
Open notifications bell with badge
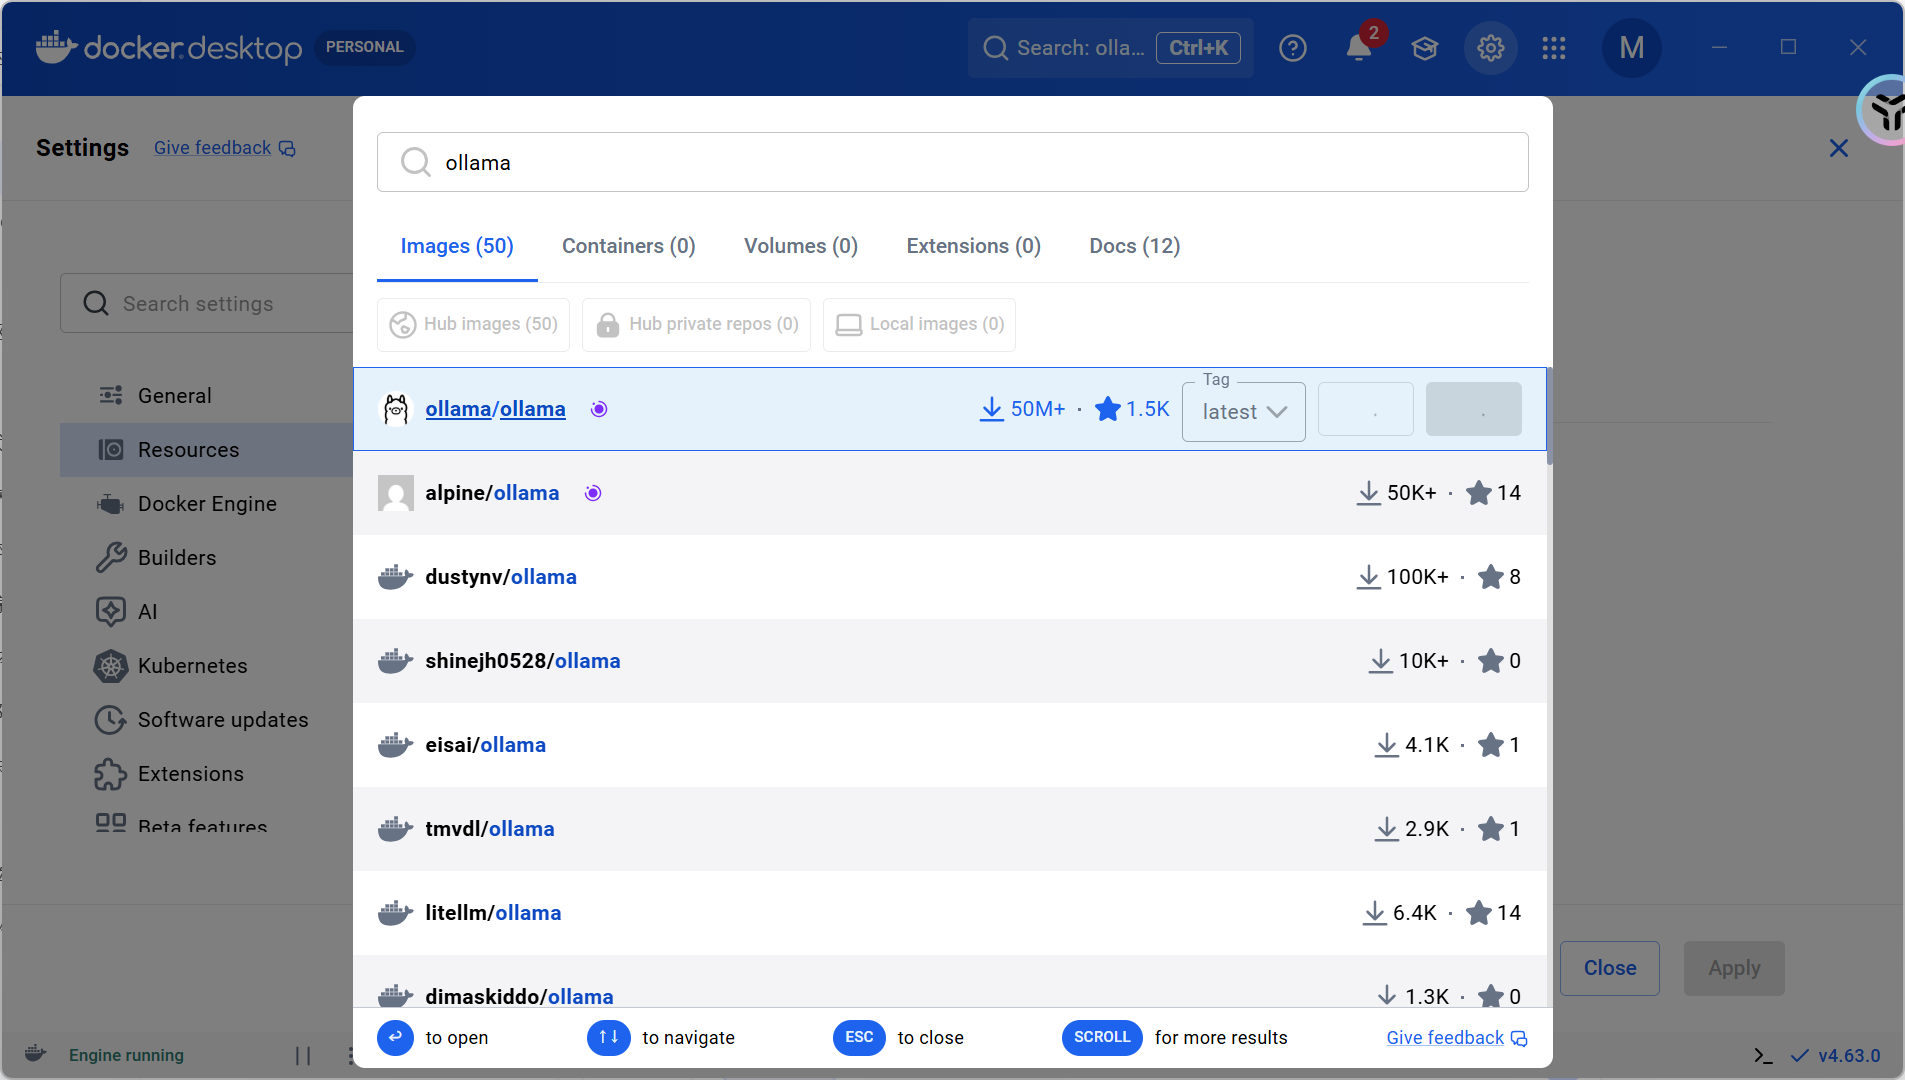pos(1359,46)
